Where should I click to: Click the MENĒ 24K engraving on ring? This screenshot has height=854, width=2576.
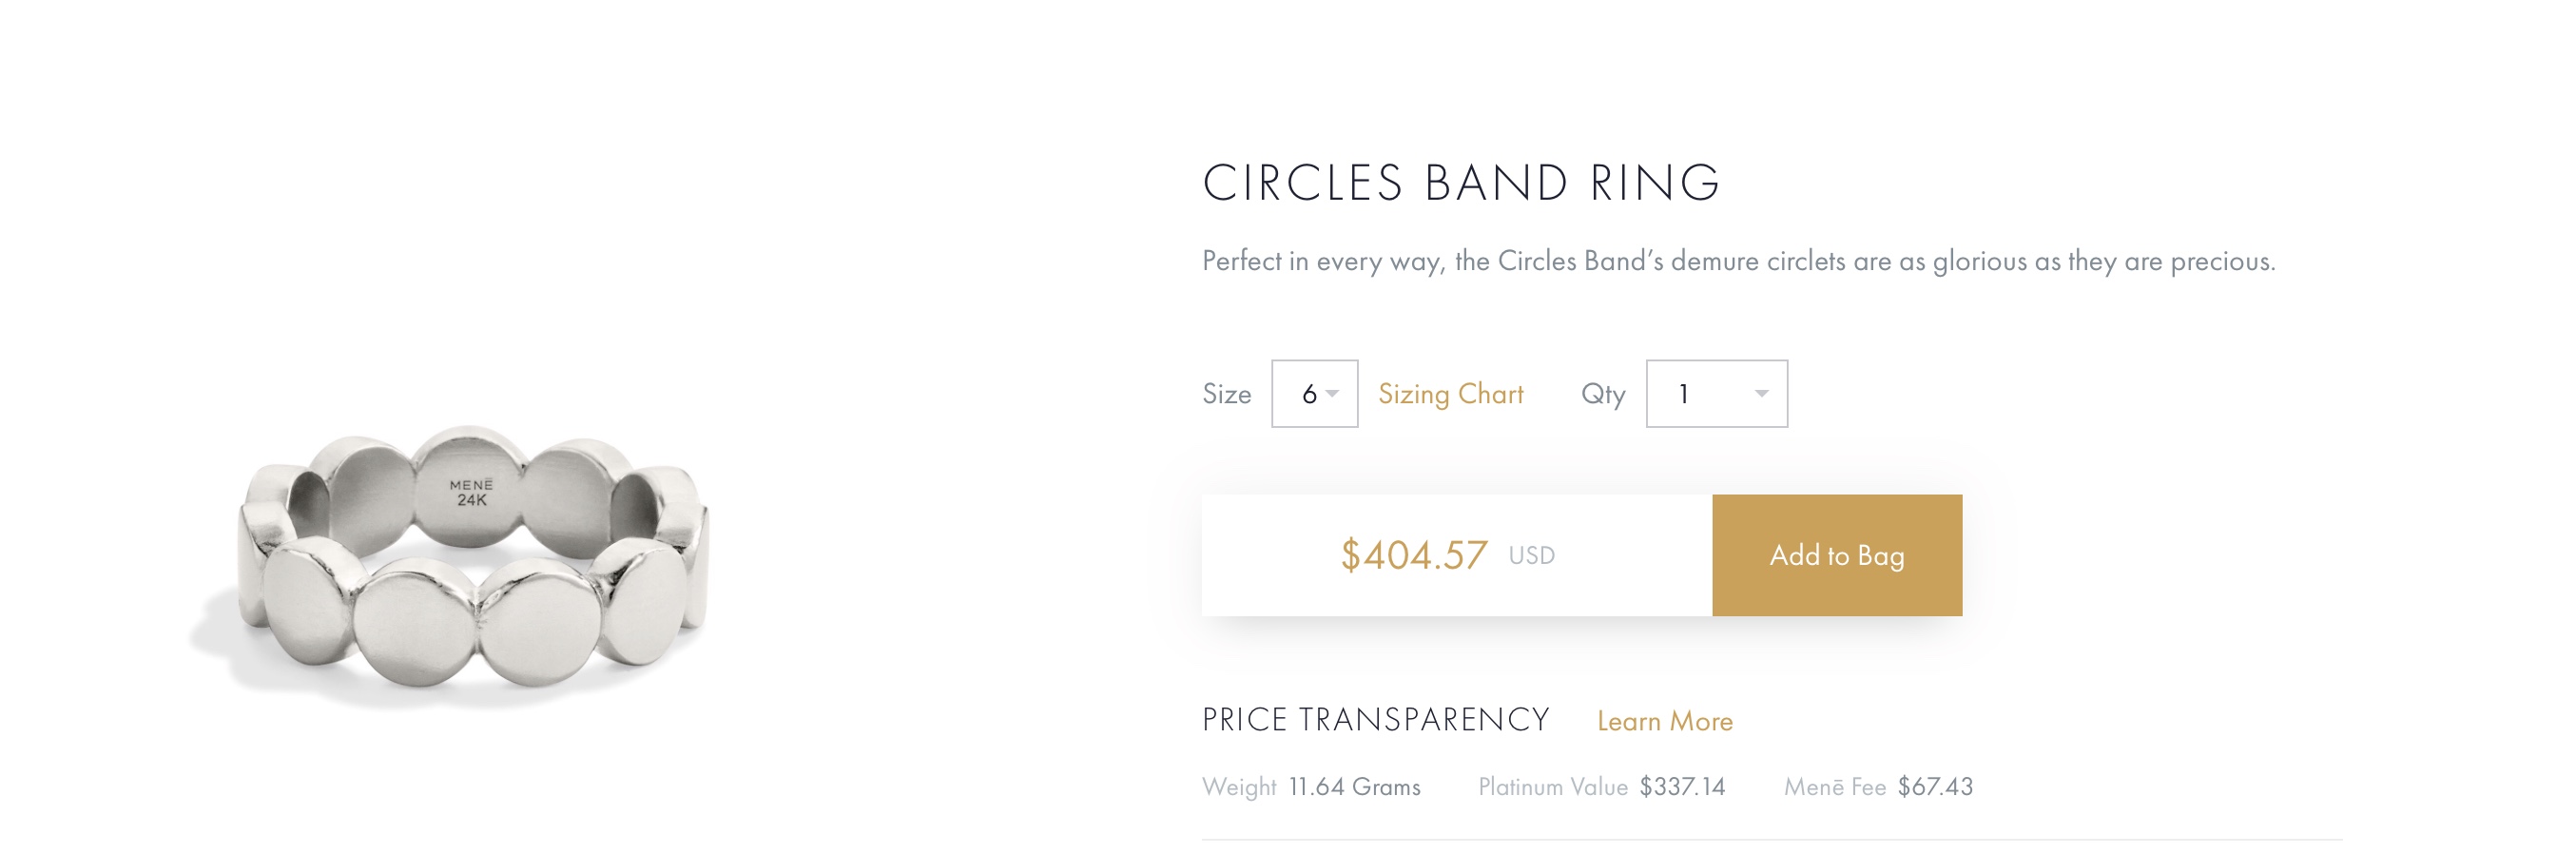471,492
